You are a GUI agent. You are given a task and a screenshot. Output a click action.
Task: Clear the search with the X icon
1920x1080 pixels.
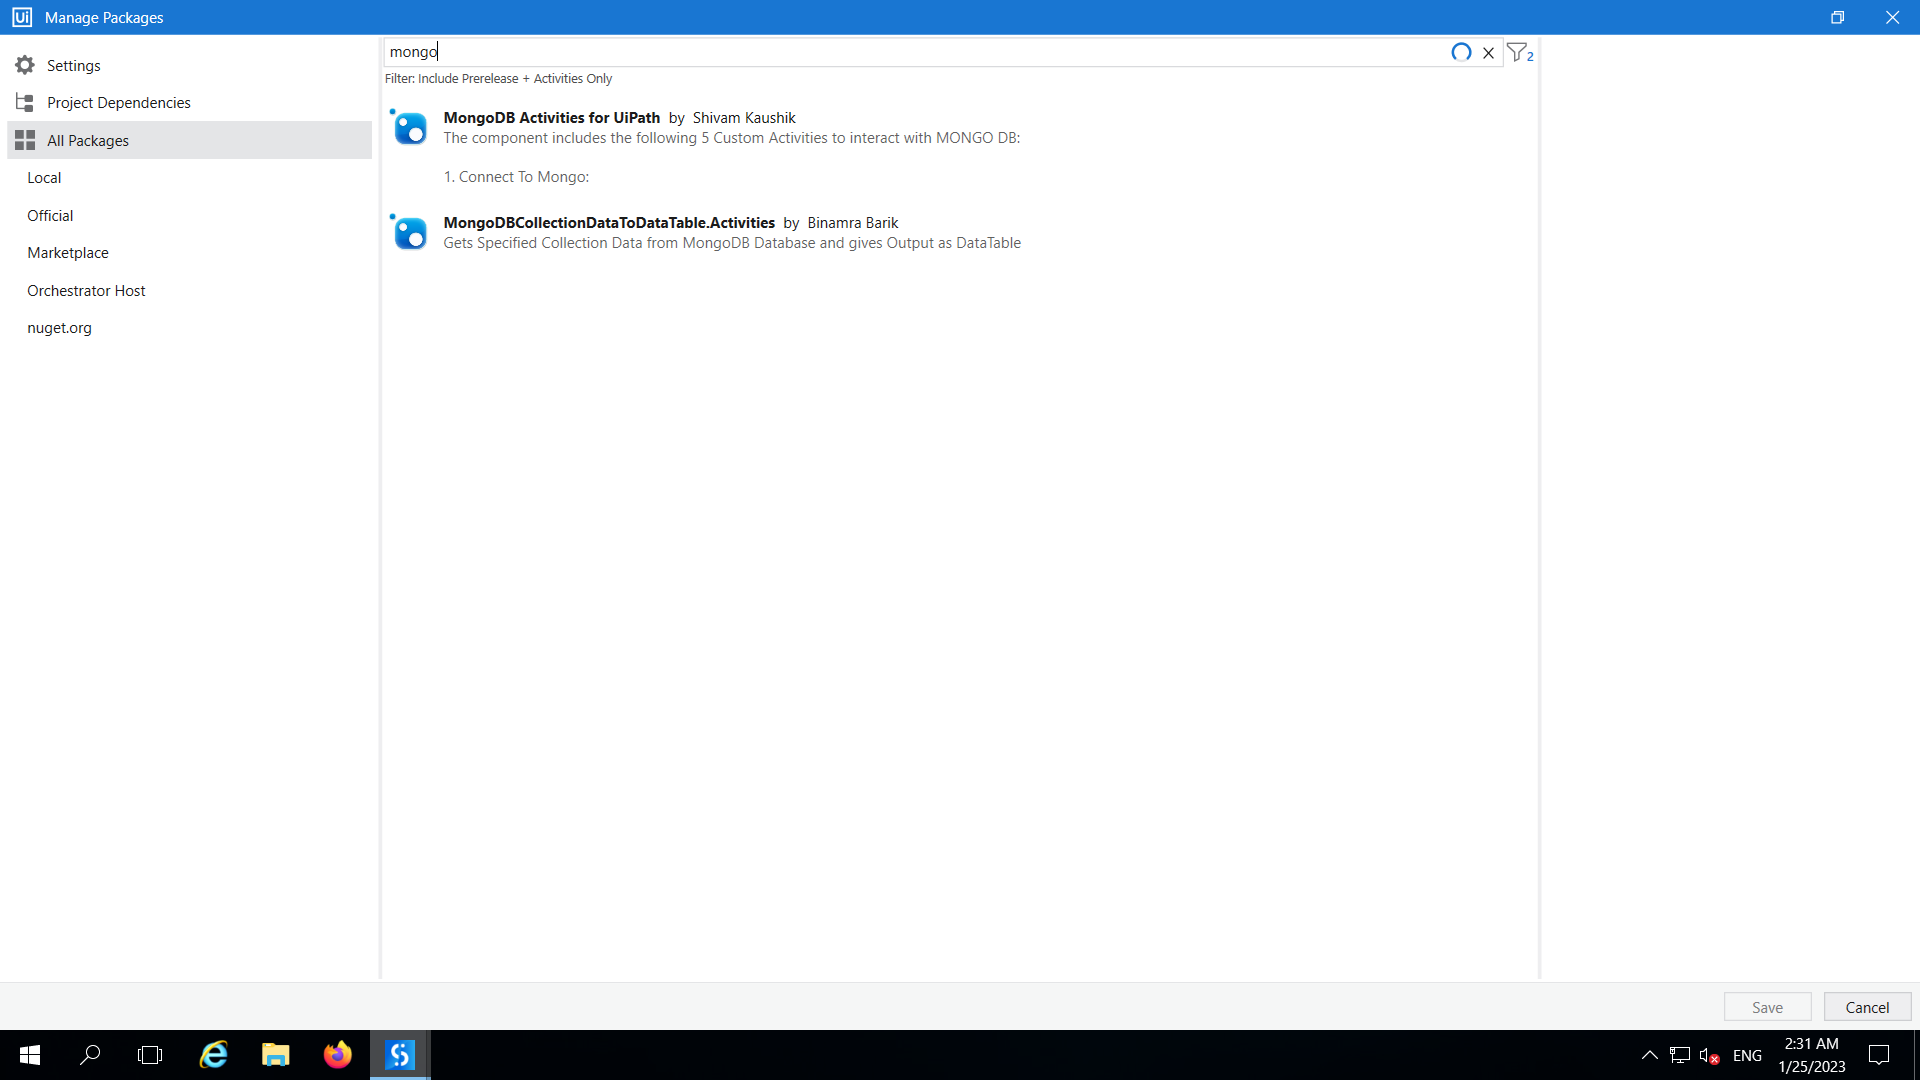point(1488,53)
